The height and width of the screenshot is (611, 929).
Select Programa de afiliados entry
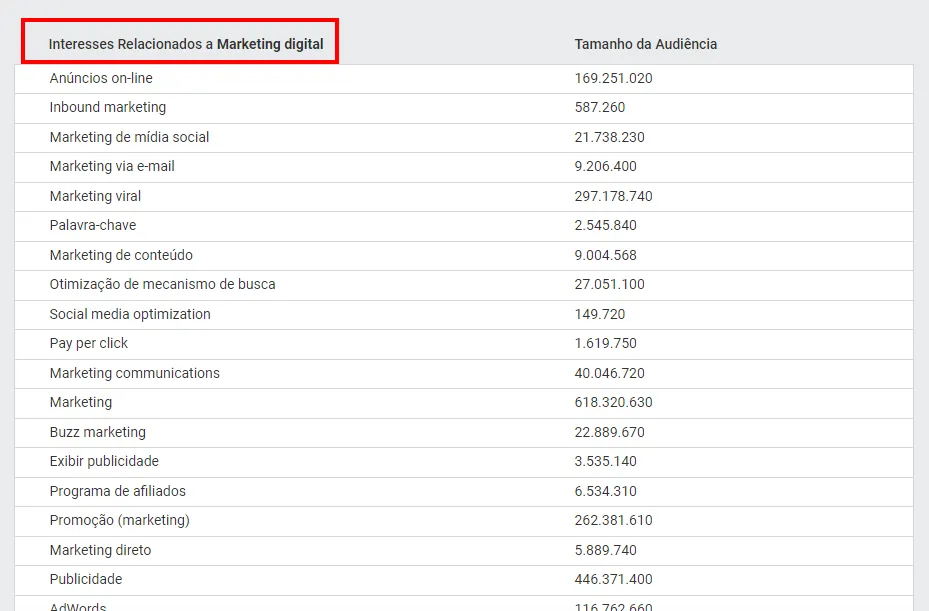click(118, 491)
